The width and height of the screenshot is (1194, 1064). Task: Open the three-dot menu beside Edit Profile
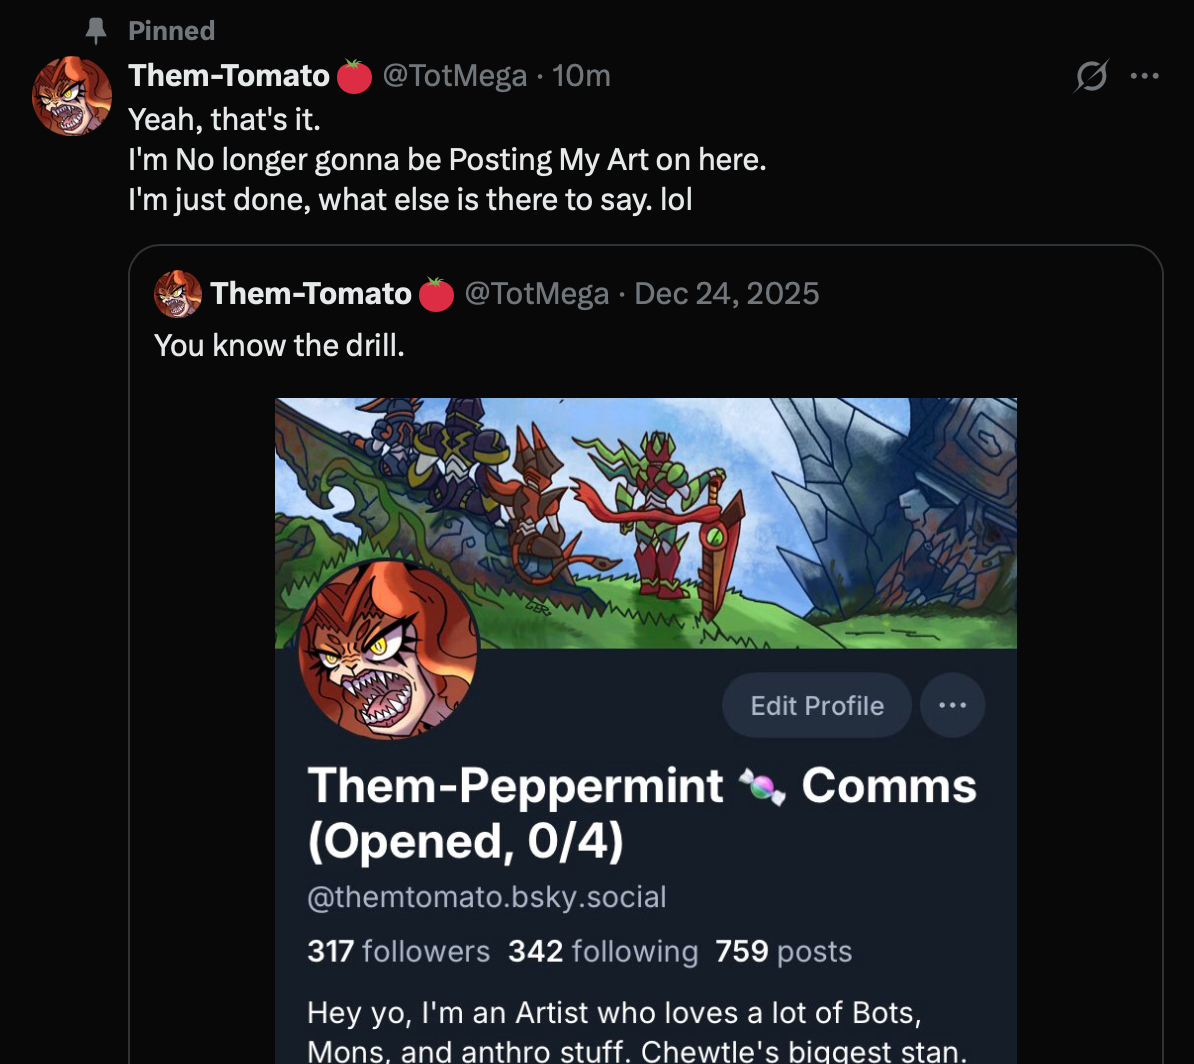952,705
